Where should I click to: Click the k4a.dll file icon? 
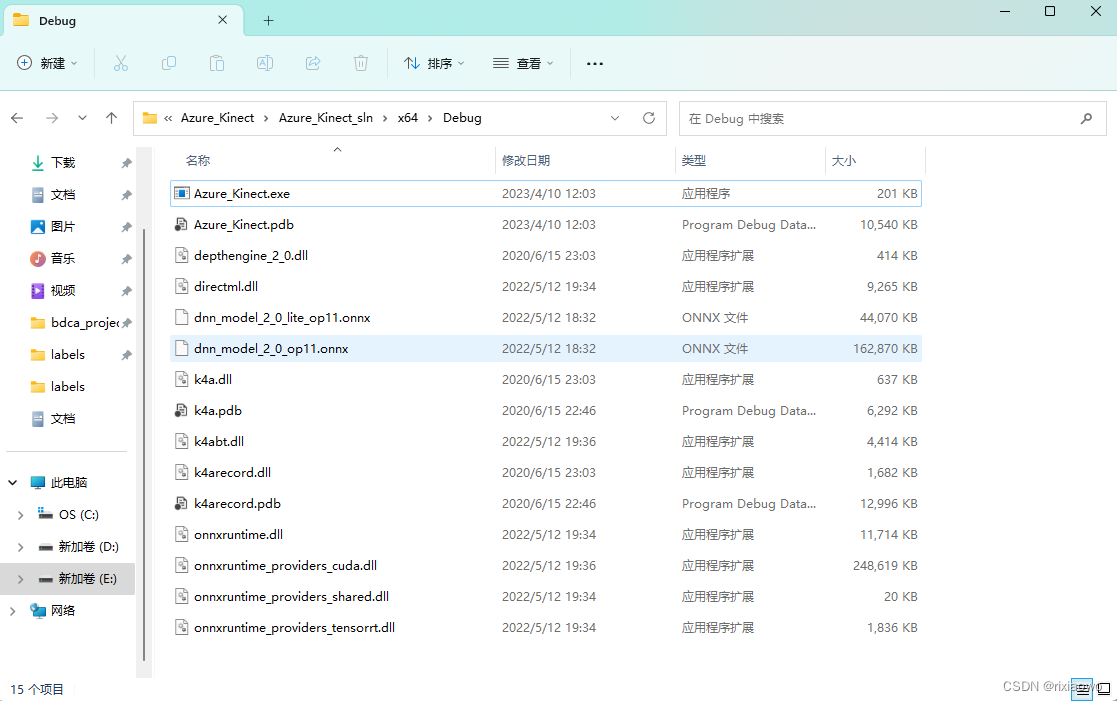click(x=182, y=380)
